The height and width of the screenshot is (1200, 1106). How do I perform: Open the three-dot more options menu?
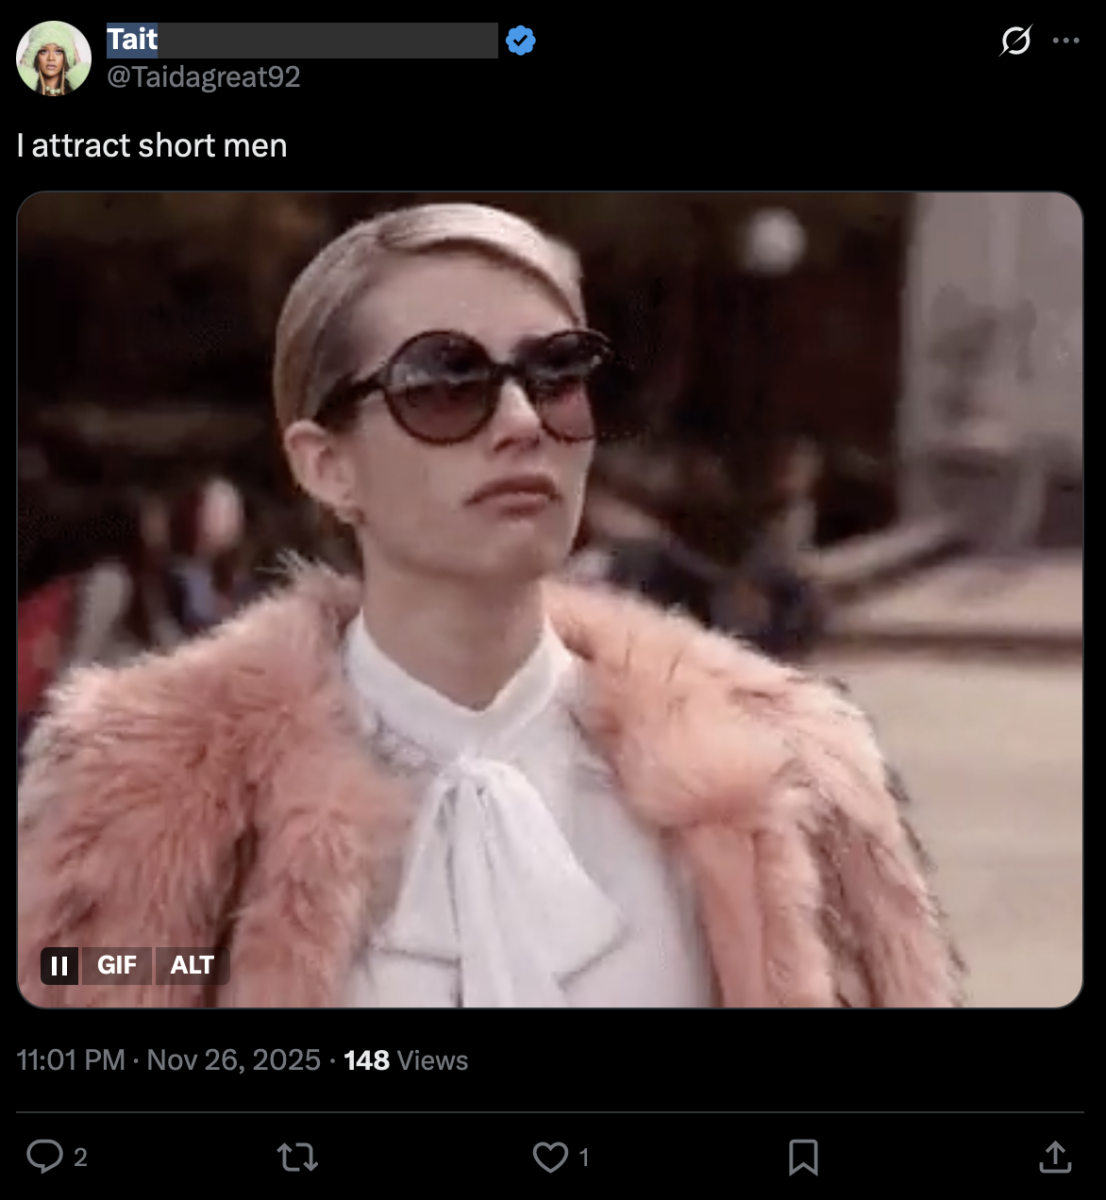[1066, 41]
